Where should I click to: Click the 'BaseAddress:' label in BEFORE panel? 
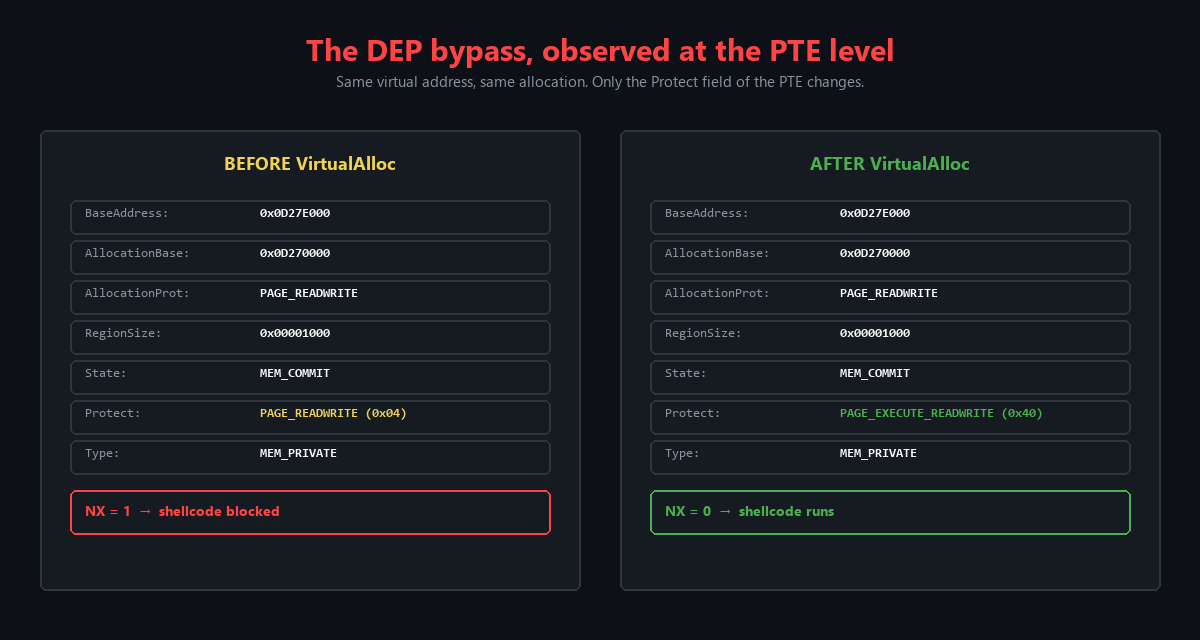[127, 214]
